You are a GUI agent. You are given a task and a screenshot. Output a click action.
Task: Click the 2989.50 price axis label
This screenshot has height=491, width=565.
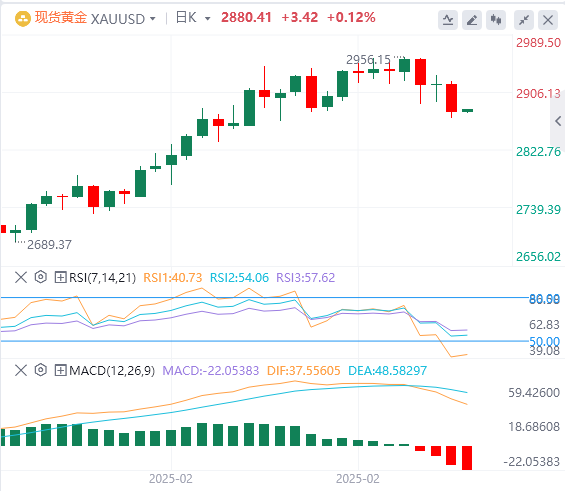(x=538, y=43)
